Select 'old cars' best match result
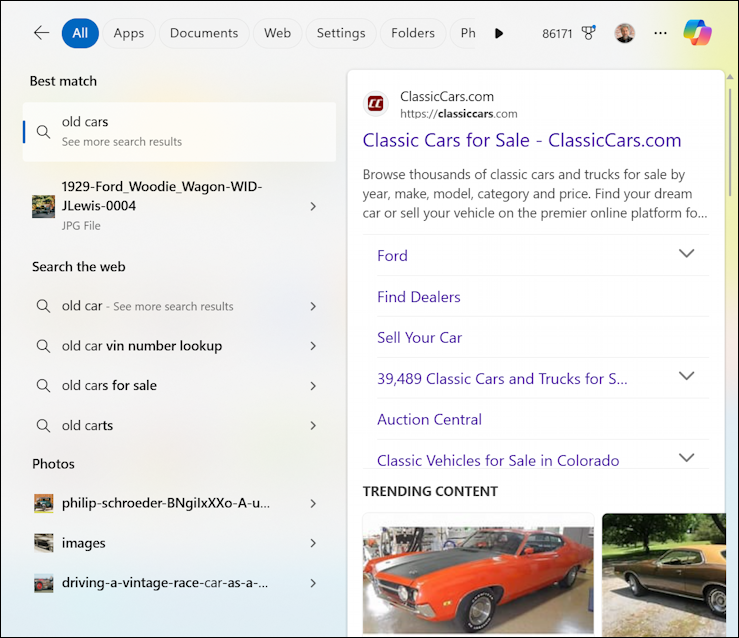 tap(179, 132)
